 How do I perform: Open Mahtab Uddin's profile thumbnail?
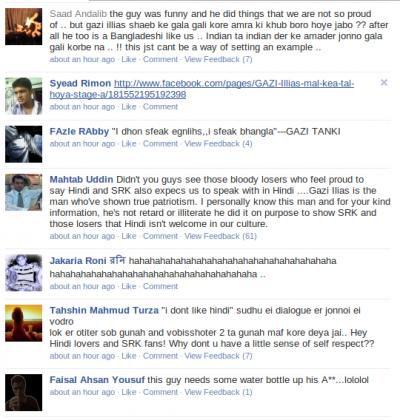[x=24, y=192]
